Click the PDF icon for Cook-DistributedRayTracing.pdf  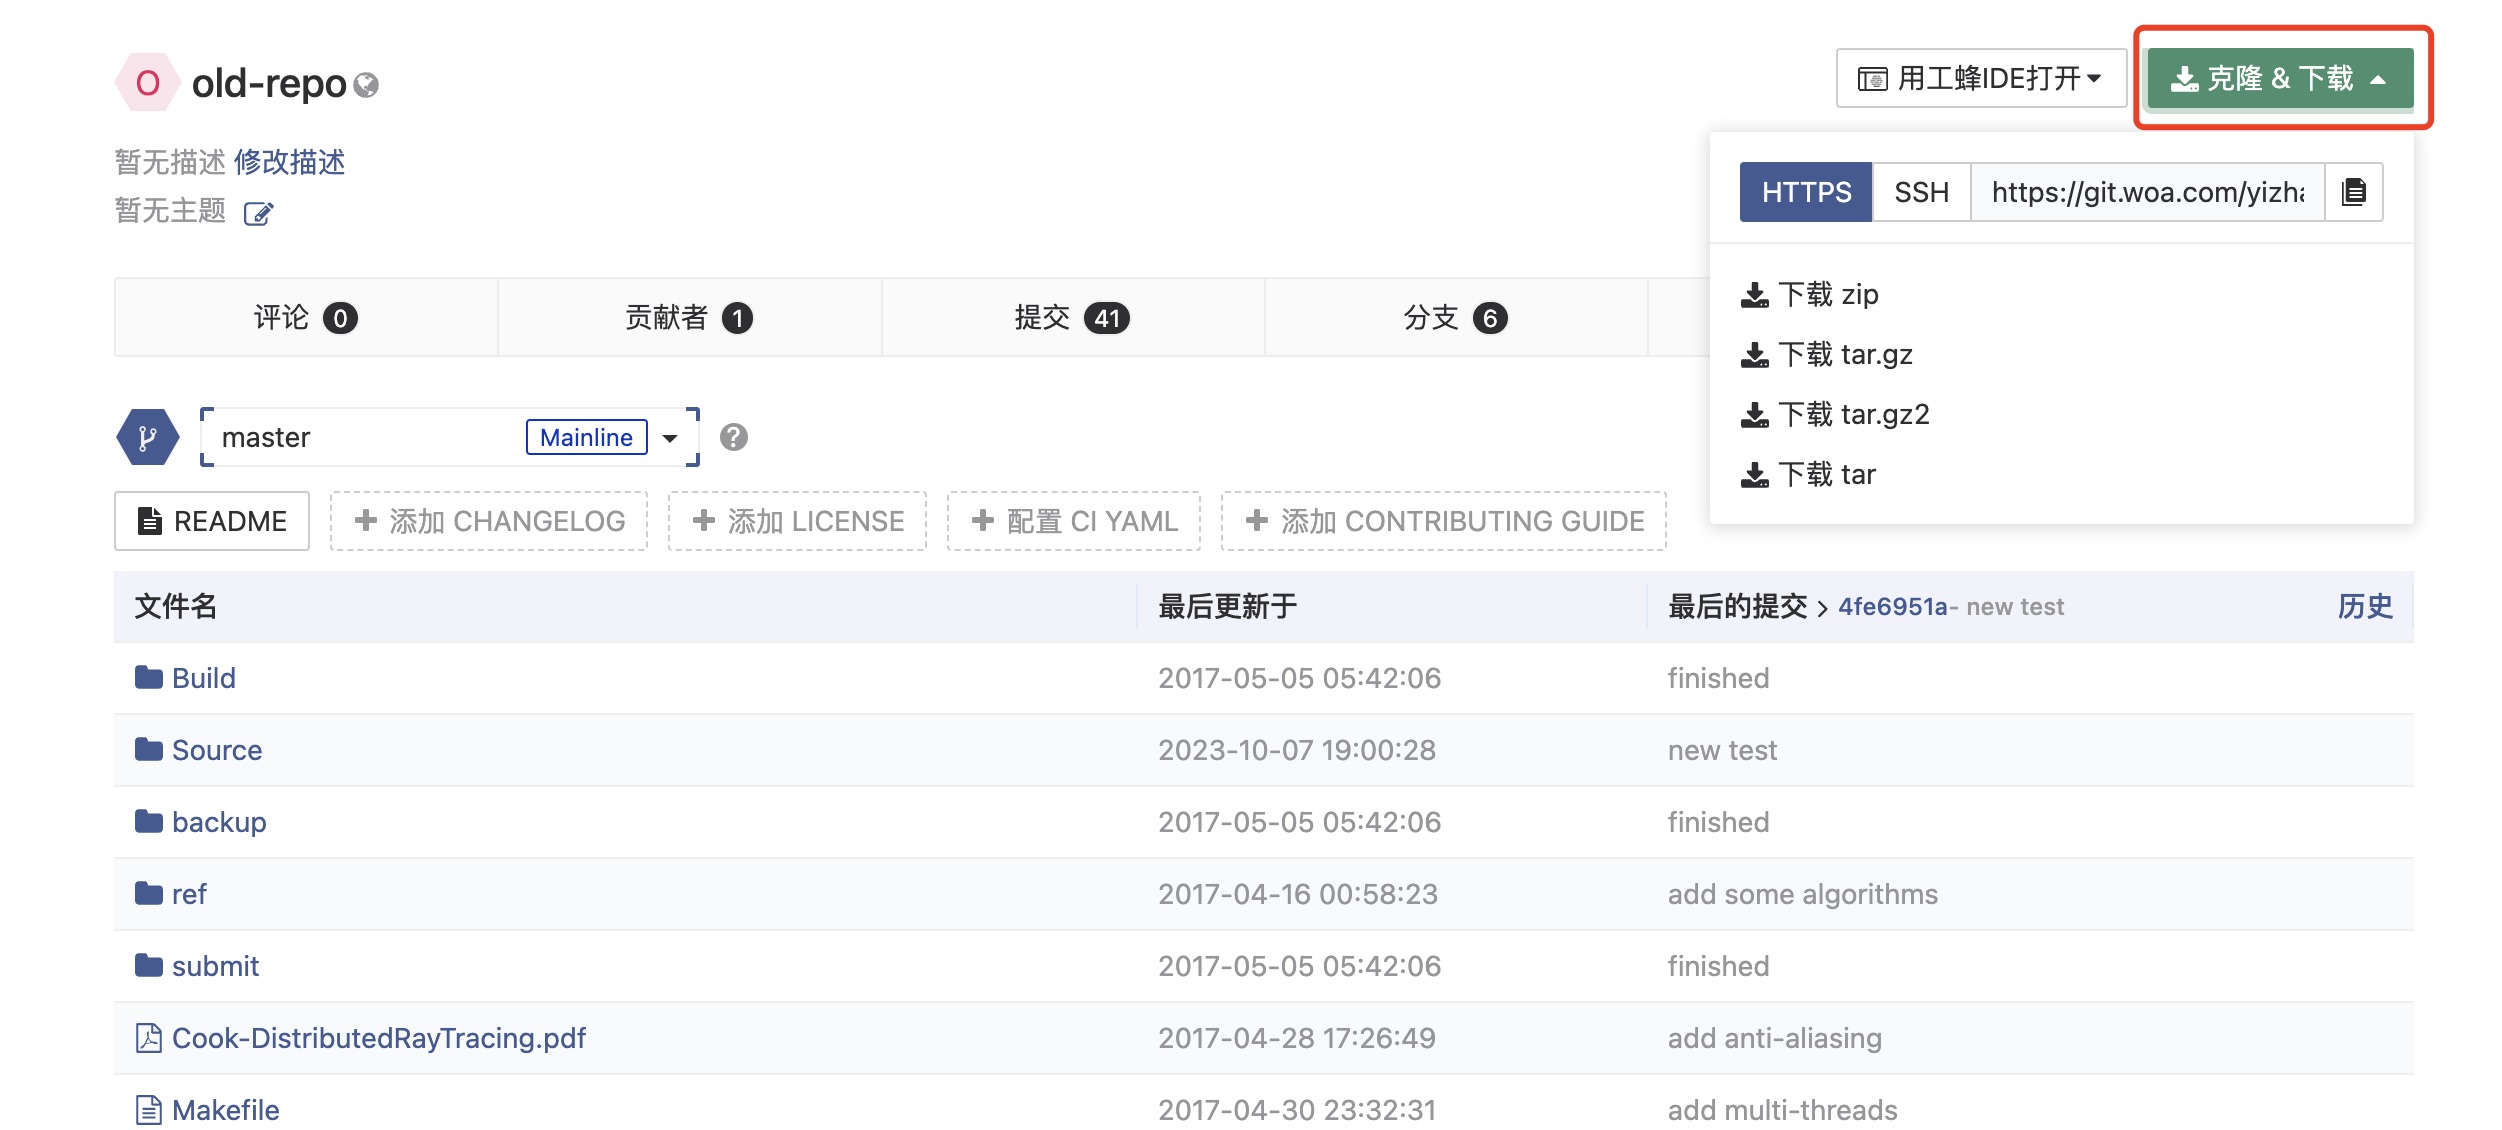148,1038
